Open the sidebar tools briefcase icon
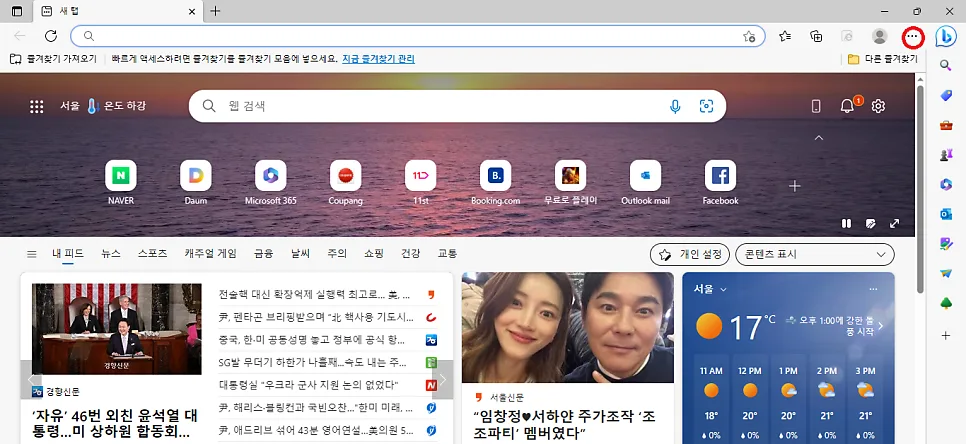This screenshot has width=966, height=444. pyautogui.click(x=946, y=125)
